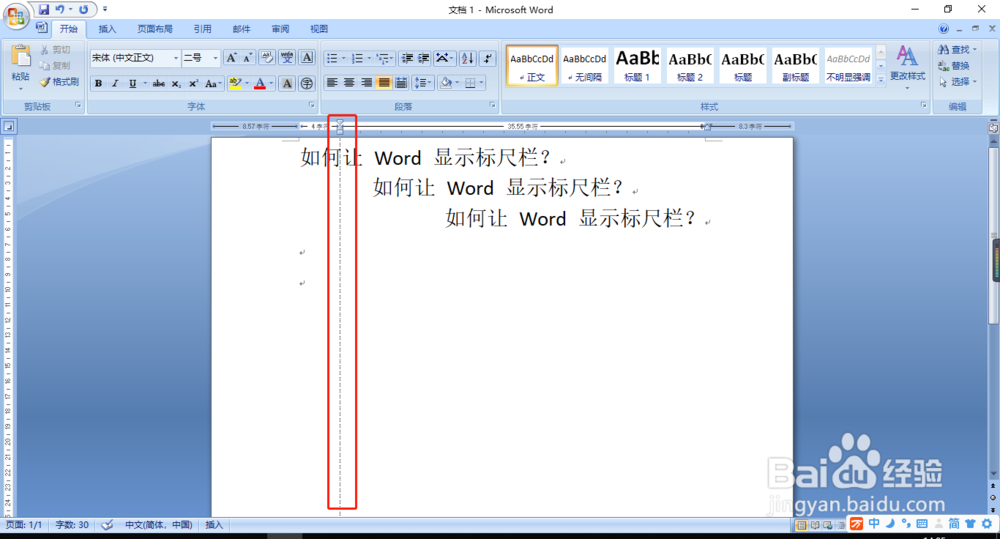Align text left
Viewport: 1000px width, 539px height.
pyautogui.click(x=332, y=83)
